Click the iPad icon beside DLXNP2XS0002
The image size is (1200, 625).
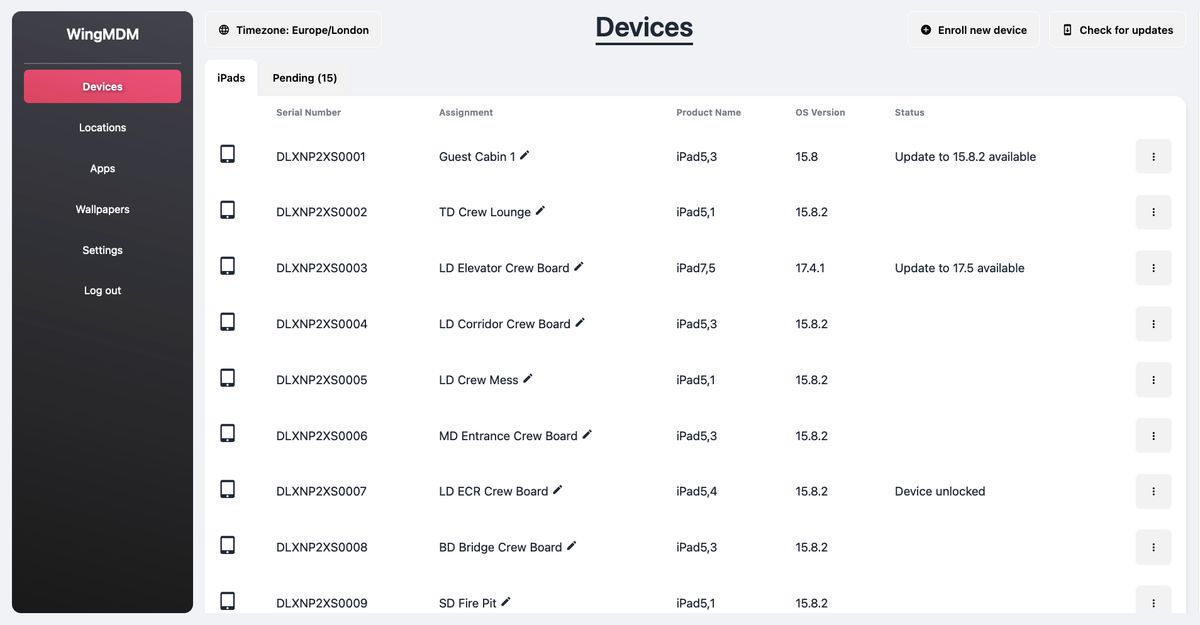[x=227, y=210]
